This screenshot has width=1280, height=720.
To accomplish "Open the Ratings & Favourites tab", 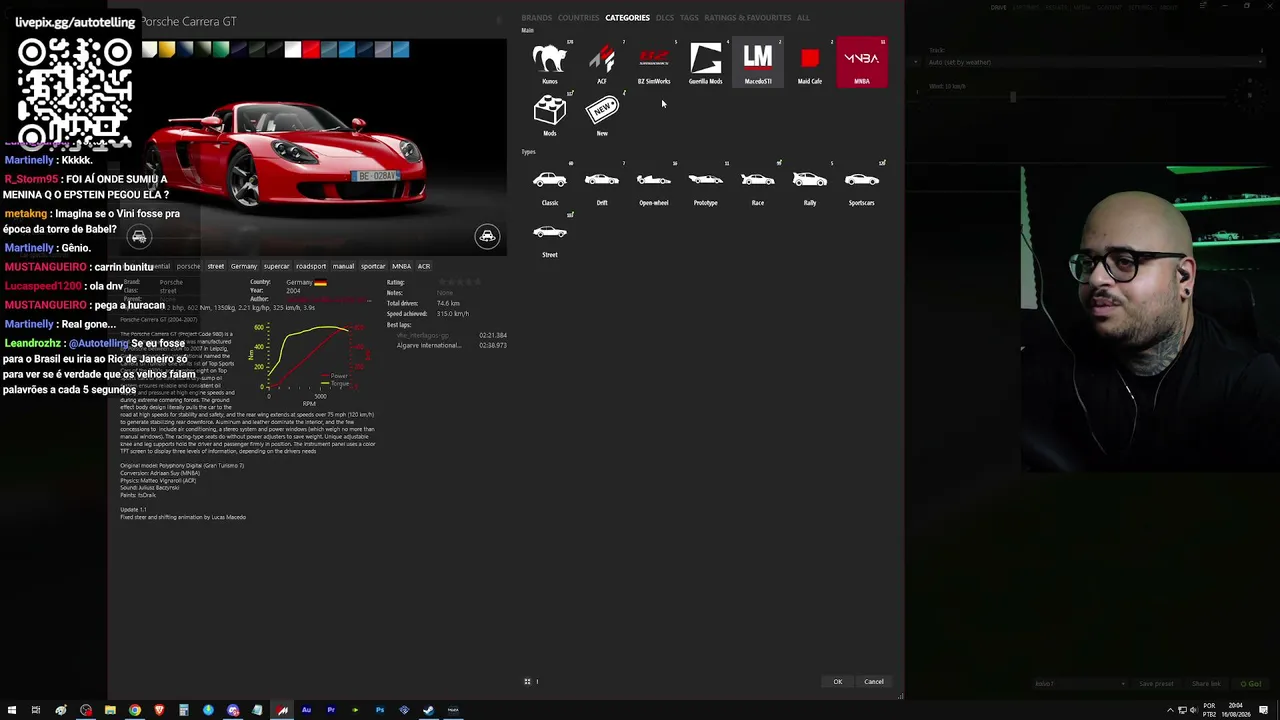I will point(747,18).
